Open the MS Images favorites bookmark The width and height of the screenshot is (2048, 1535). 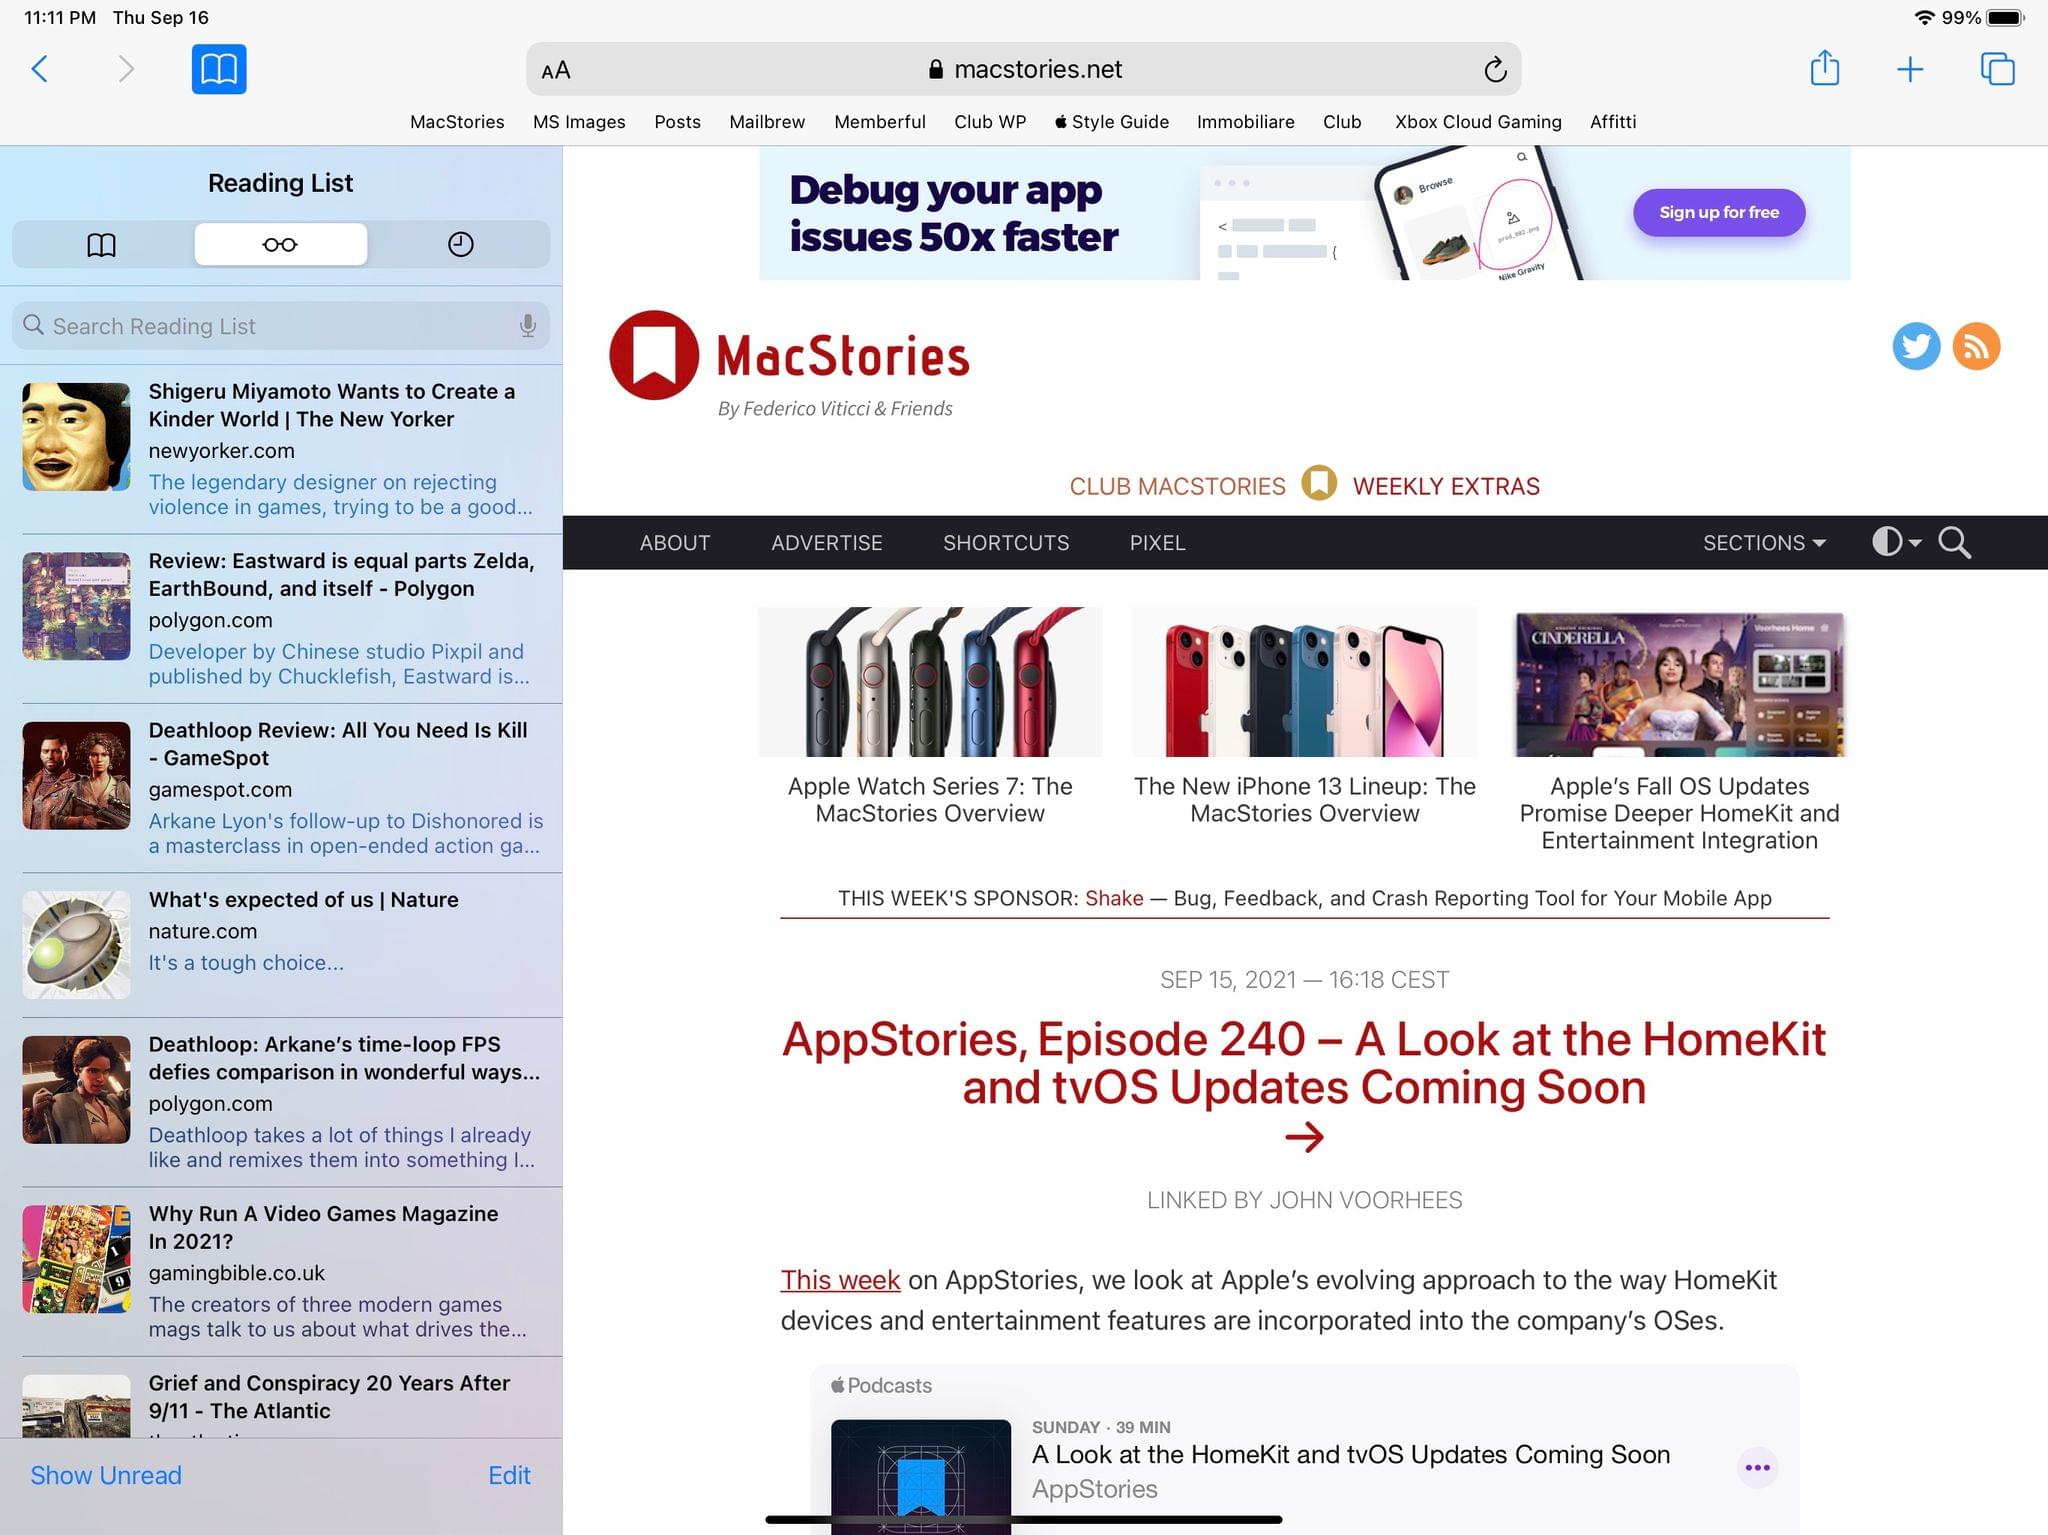[x=579, y=122]
